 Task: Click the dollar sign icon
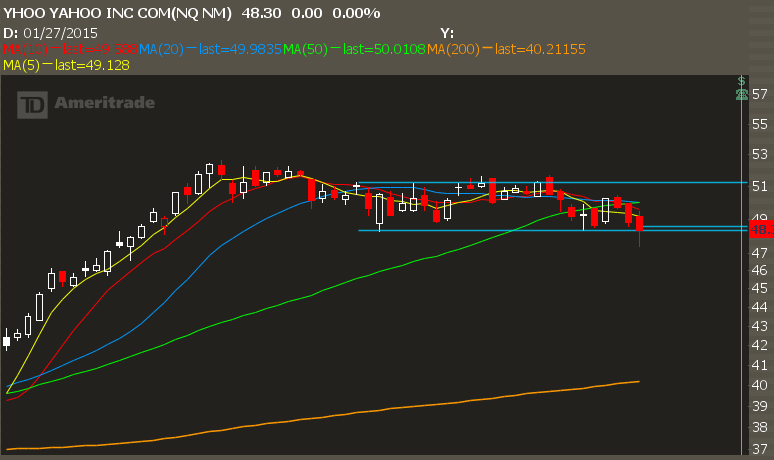(741, 81)
